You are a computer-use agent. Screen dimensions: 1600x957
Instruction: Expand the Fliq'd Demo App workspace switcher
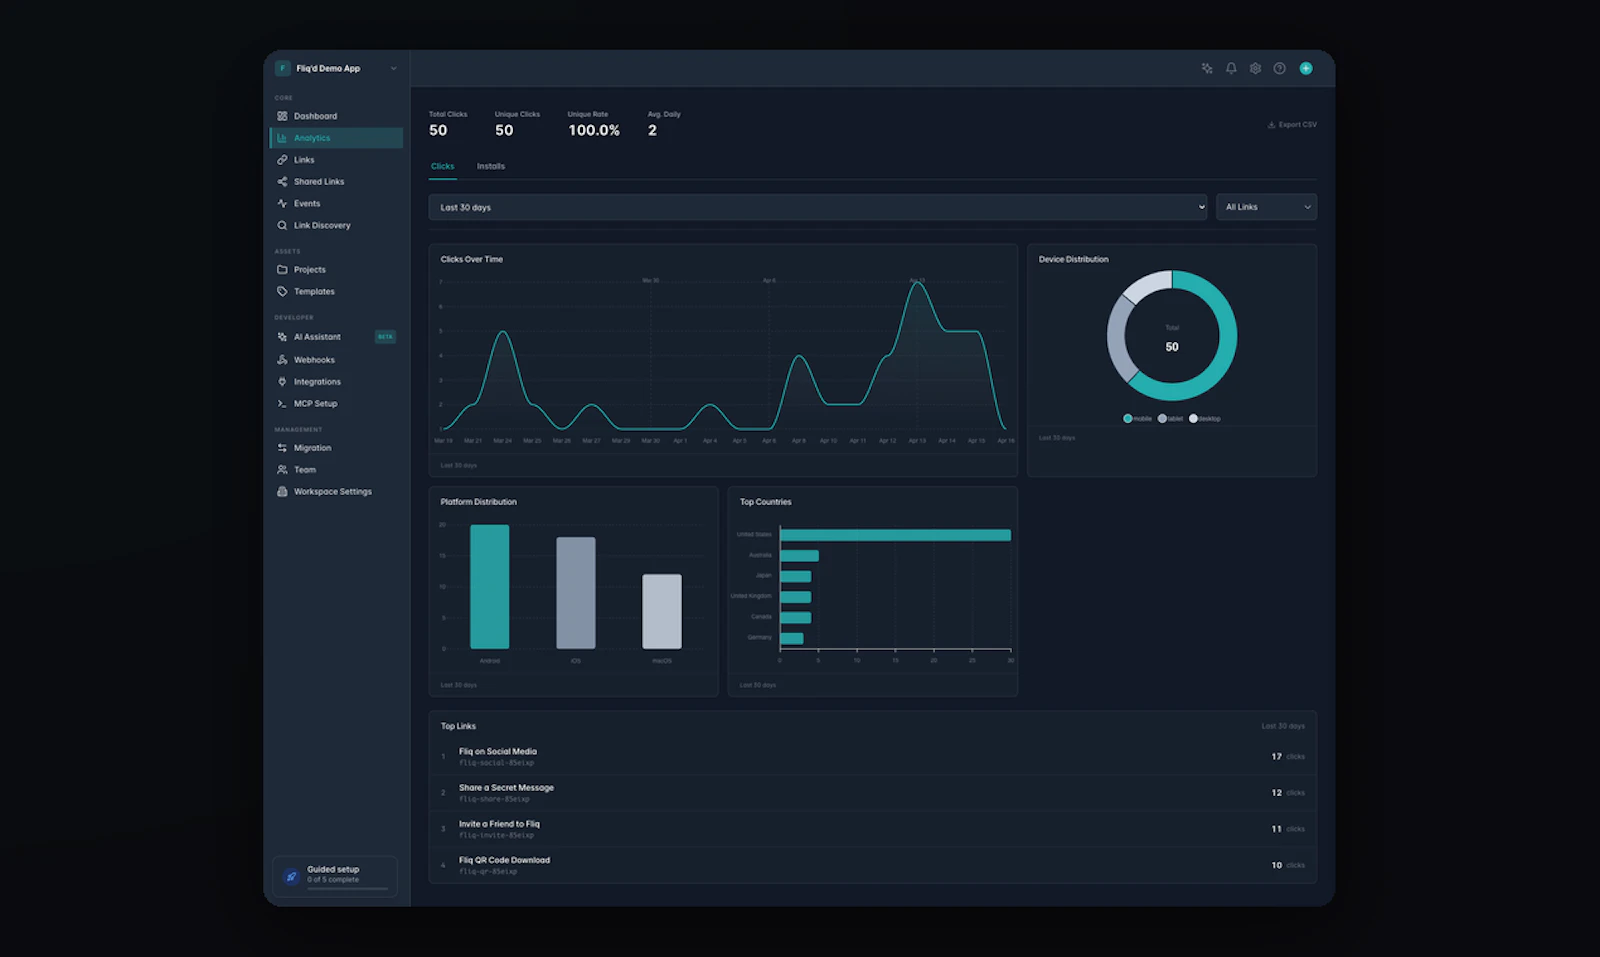pyautogui.click(x=336, y=68)
